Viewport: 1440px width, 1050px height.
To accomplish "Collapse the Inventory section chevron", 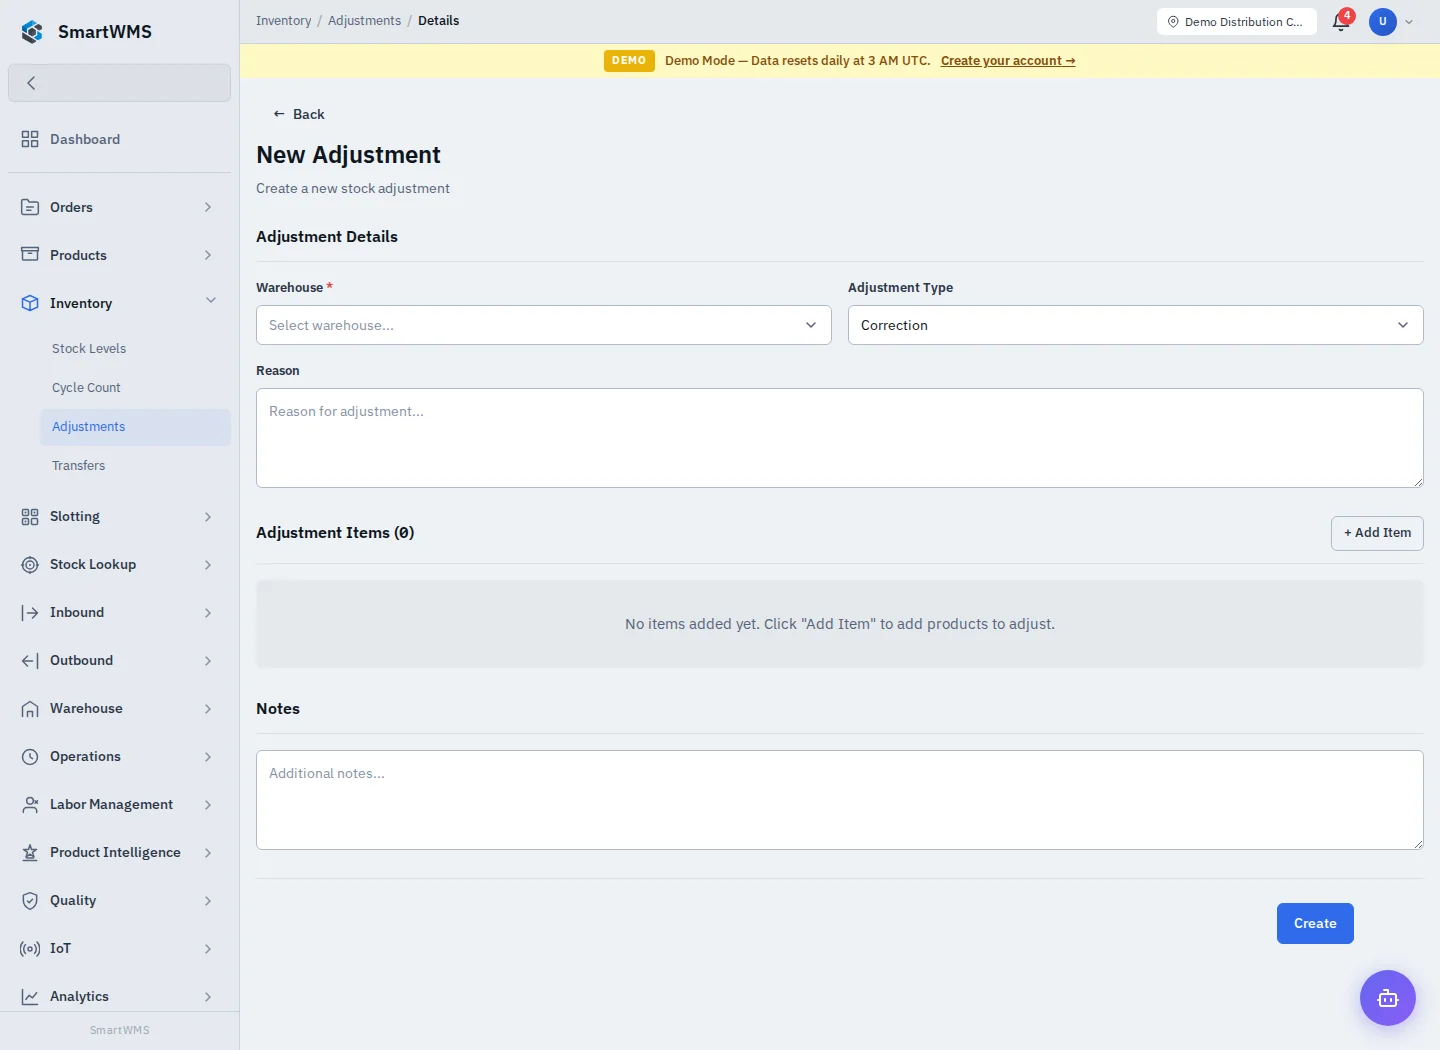I will (x=211, y=300).
